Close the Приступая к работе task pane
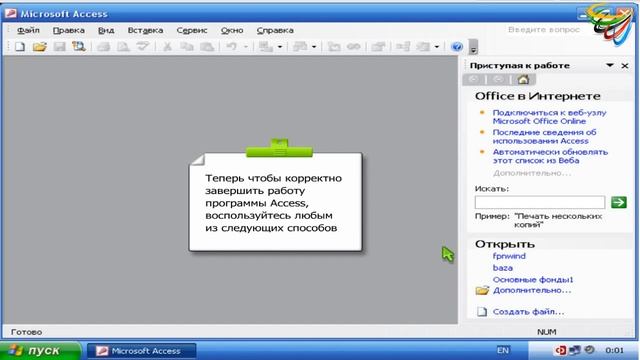Image resolution: width=640 pixels, height=360 pixels. 625,66
